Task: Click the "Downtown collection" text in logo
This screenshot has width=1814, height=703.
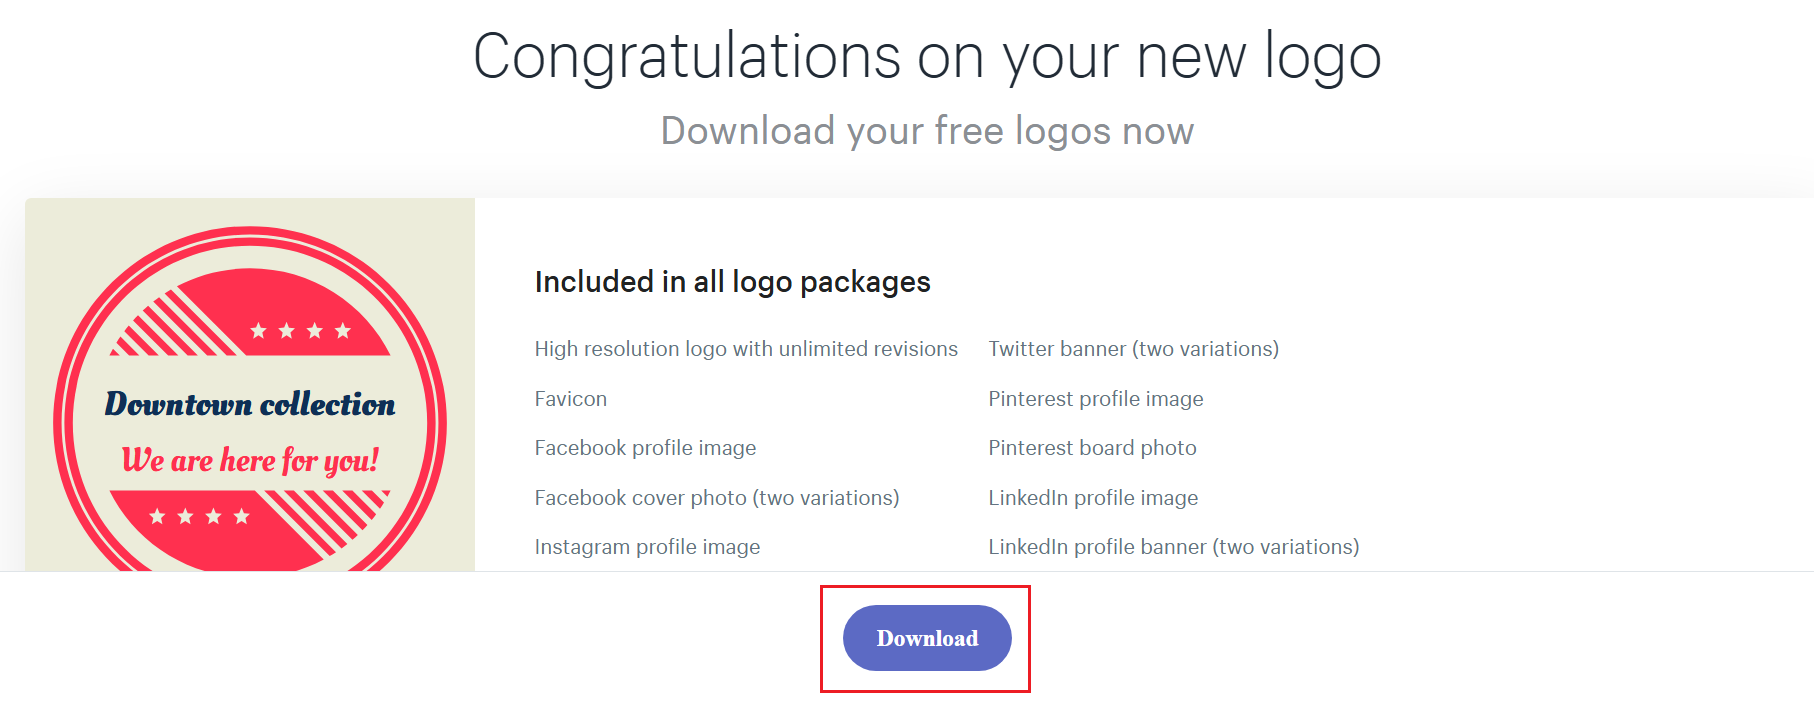Action: click(x=250, y=404)
